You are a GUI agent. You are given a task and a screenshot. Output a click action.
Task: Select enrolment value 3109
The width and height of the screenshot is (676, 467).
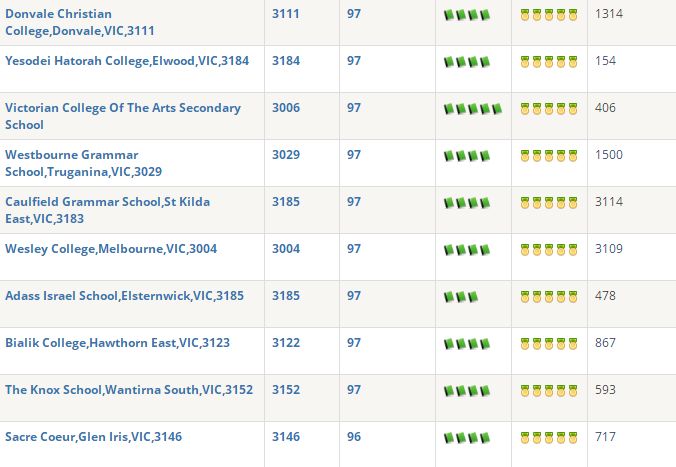(609, 249)
